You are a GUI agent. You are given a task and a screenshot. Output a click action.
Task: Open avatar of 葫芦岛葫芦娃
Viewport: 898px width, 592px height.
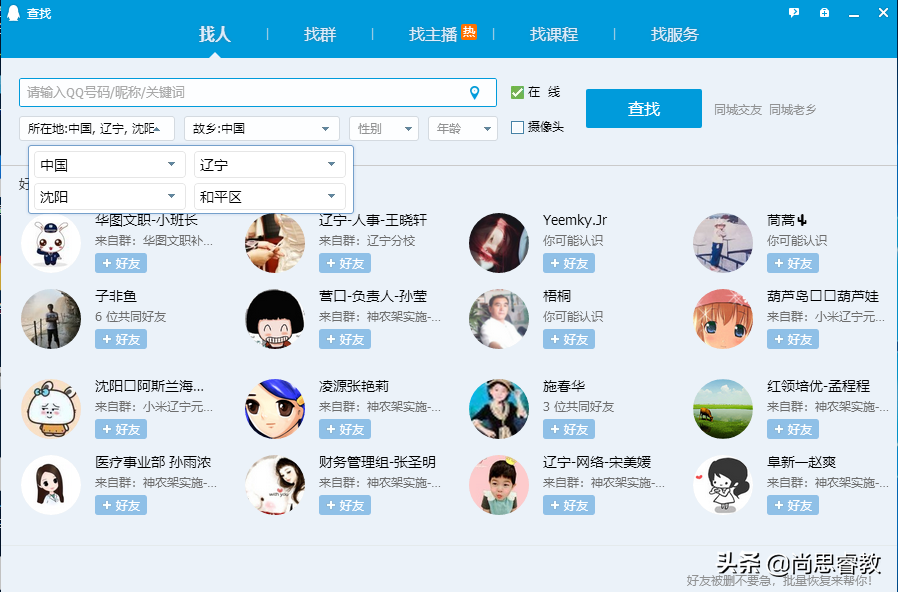(723, 319)
